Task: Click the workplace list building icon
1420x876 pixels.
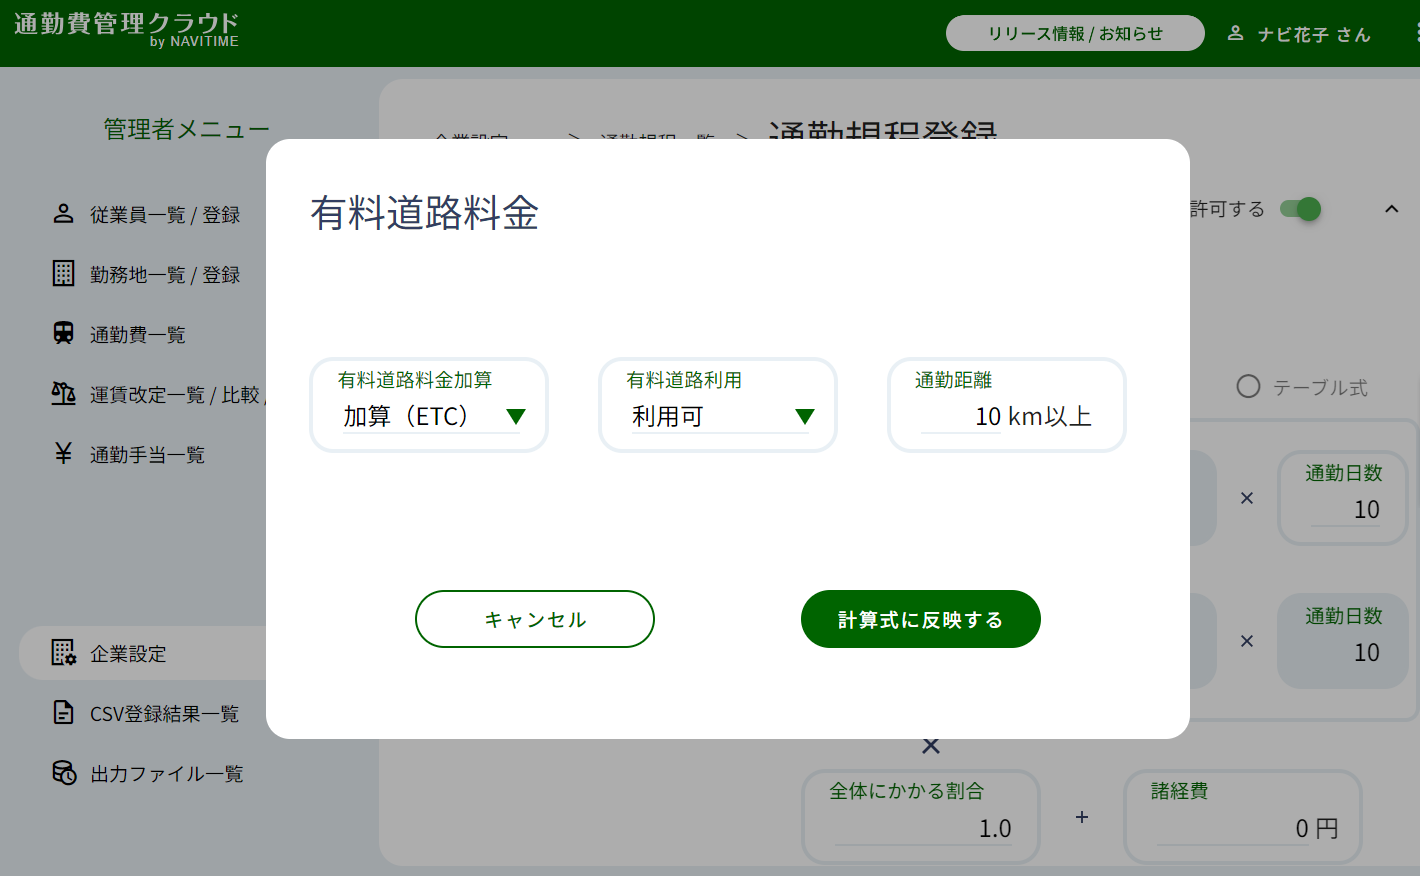Action: [x=63, y=274]
